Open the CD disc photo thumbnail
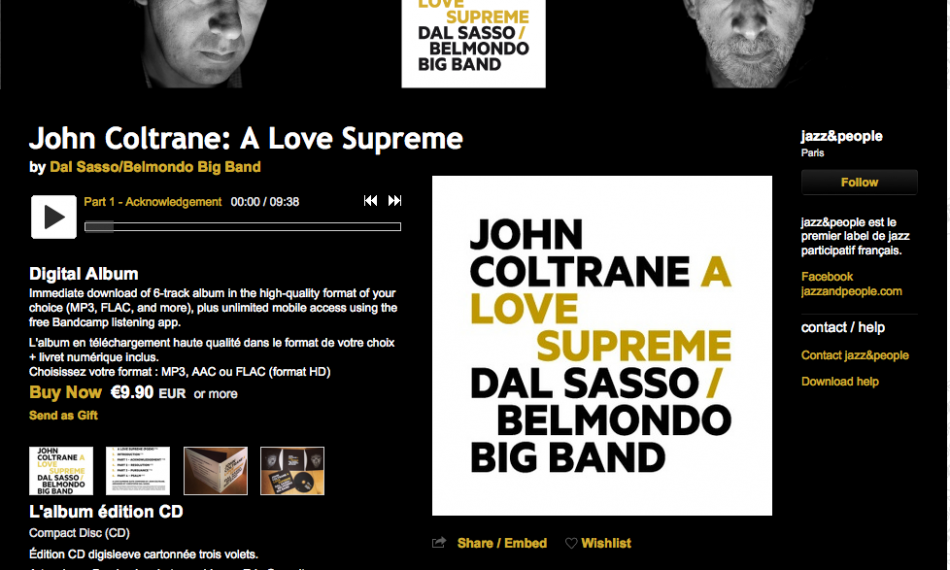 point(293,471)
